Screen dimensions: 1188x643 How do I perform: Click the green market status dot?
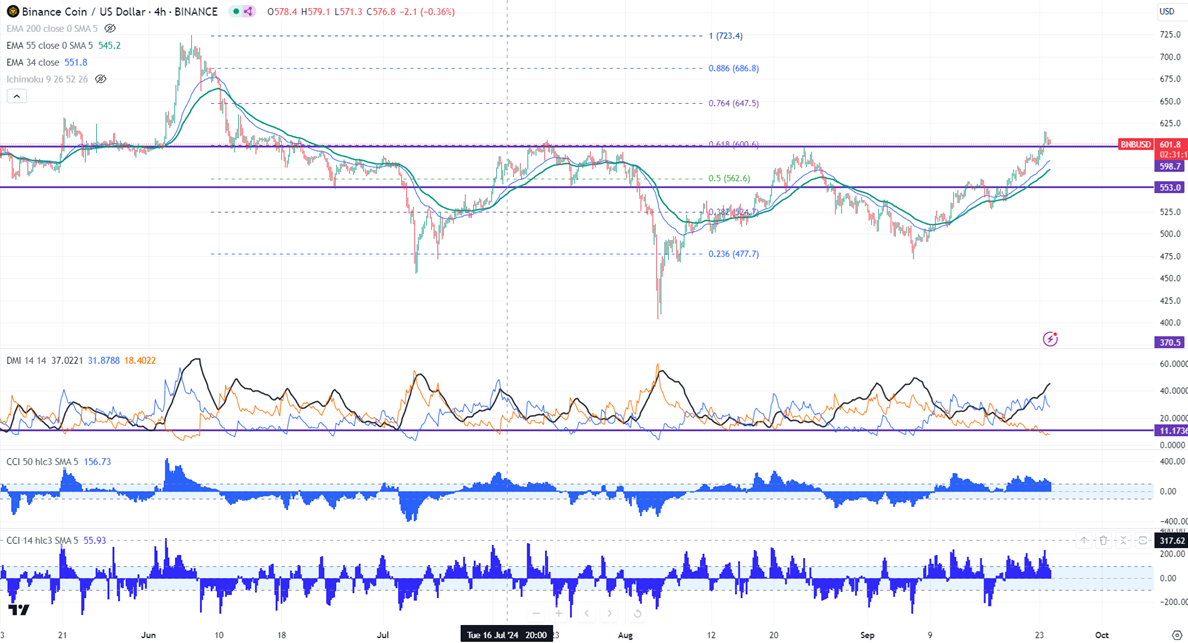pos(236,11)
